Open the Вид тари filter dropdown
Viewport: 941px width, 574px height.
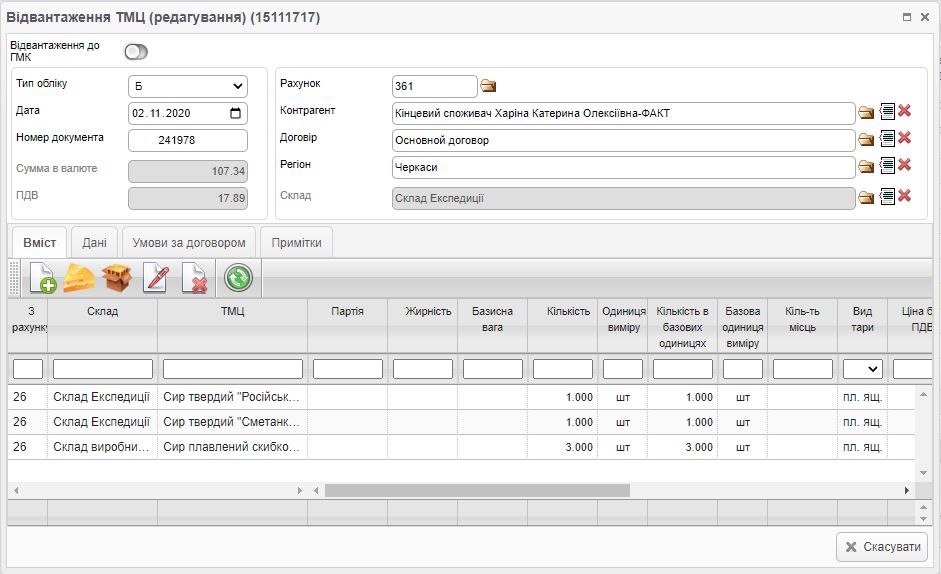[x=862, y=369]
